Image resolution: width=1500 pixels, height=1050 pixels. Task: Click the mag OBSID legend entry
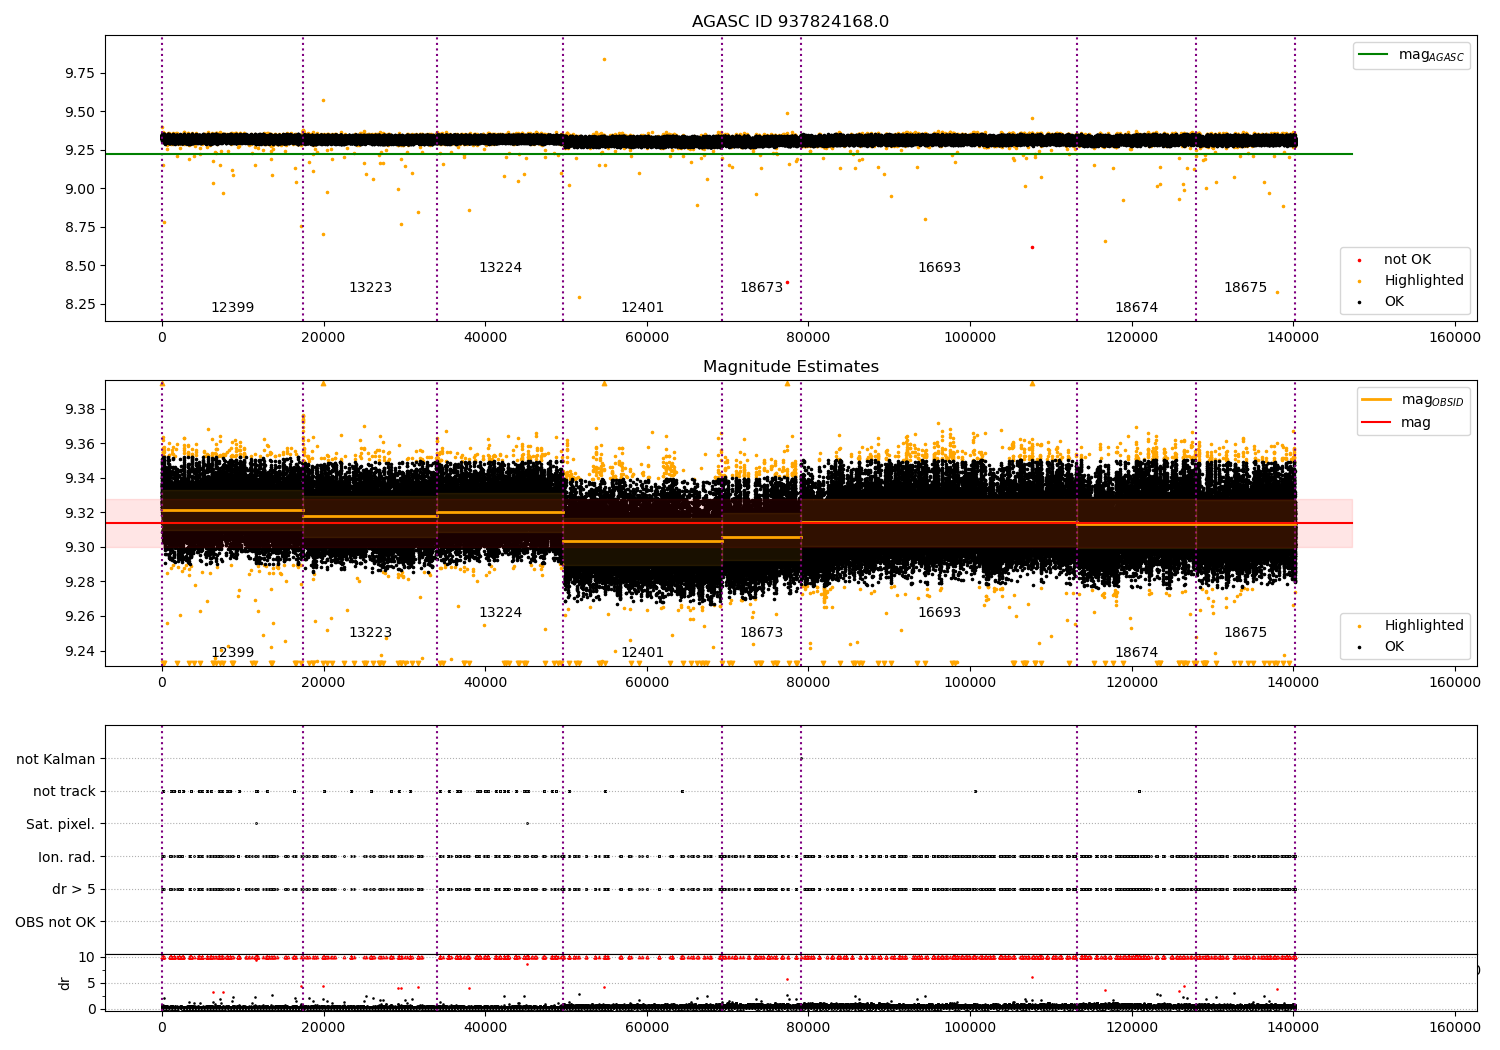coord(1413,400)
